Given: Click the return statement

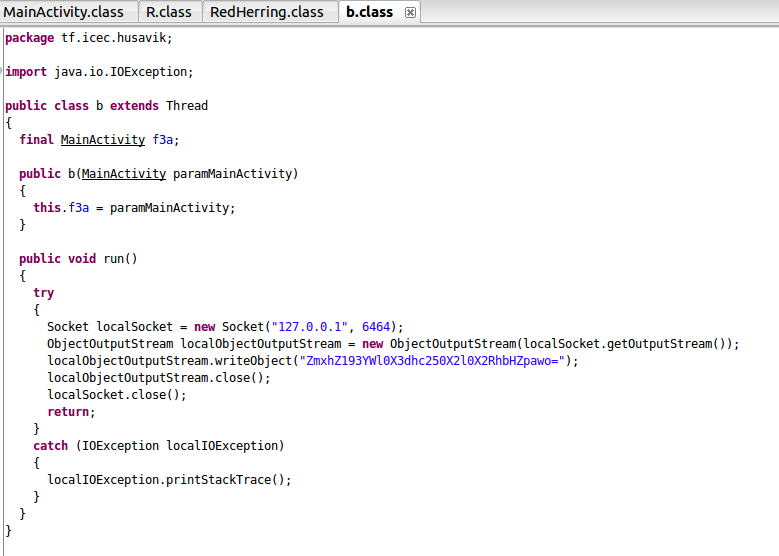Looking at the screenshot, I should click(x=71, y=412).
